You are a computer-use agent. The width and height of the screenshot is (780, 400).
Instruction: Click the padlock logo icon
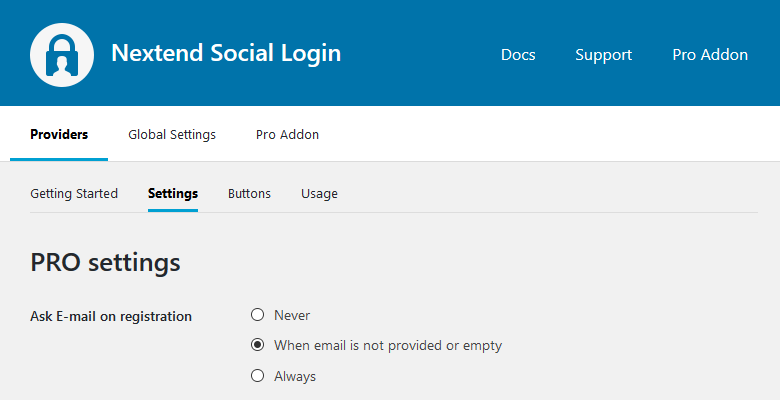pyautogui.click(x=62, y=54)
